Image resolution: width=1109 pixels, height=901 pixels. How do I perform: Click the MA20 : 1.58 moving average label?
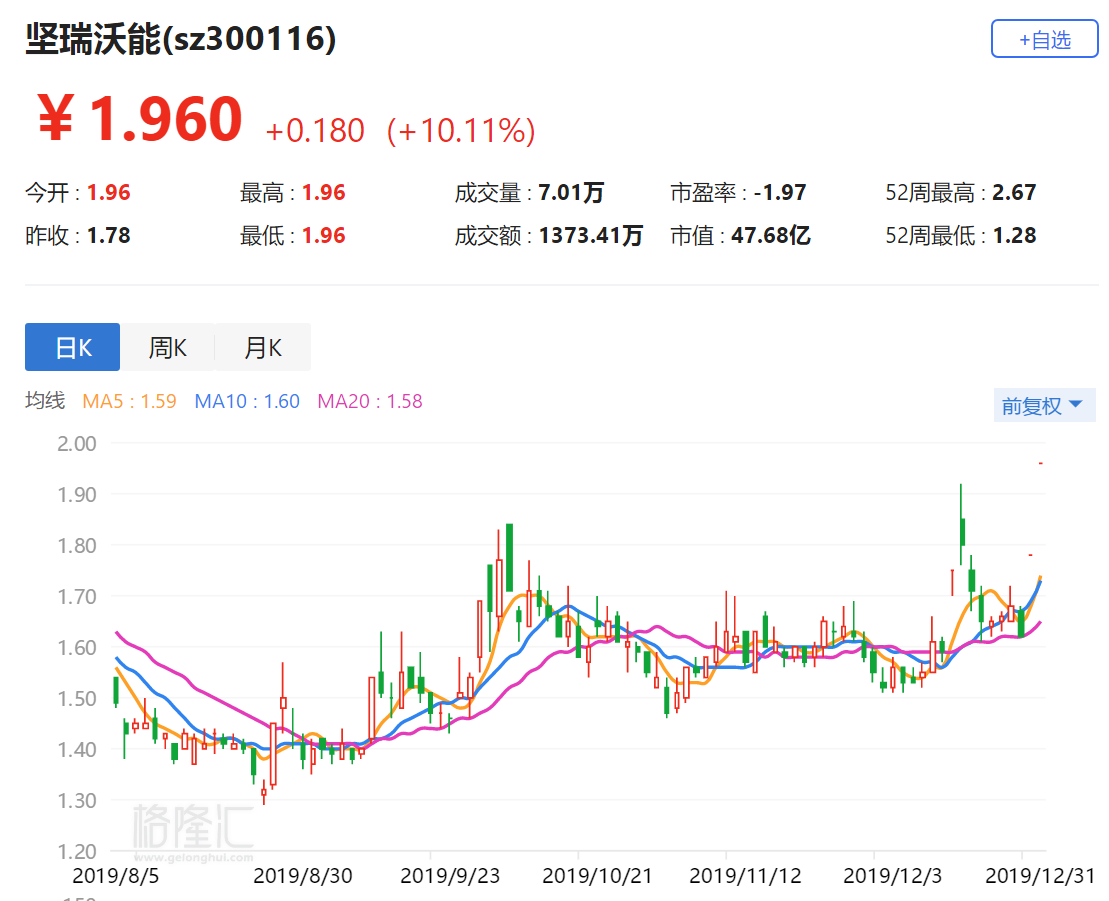point(370,402)
